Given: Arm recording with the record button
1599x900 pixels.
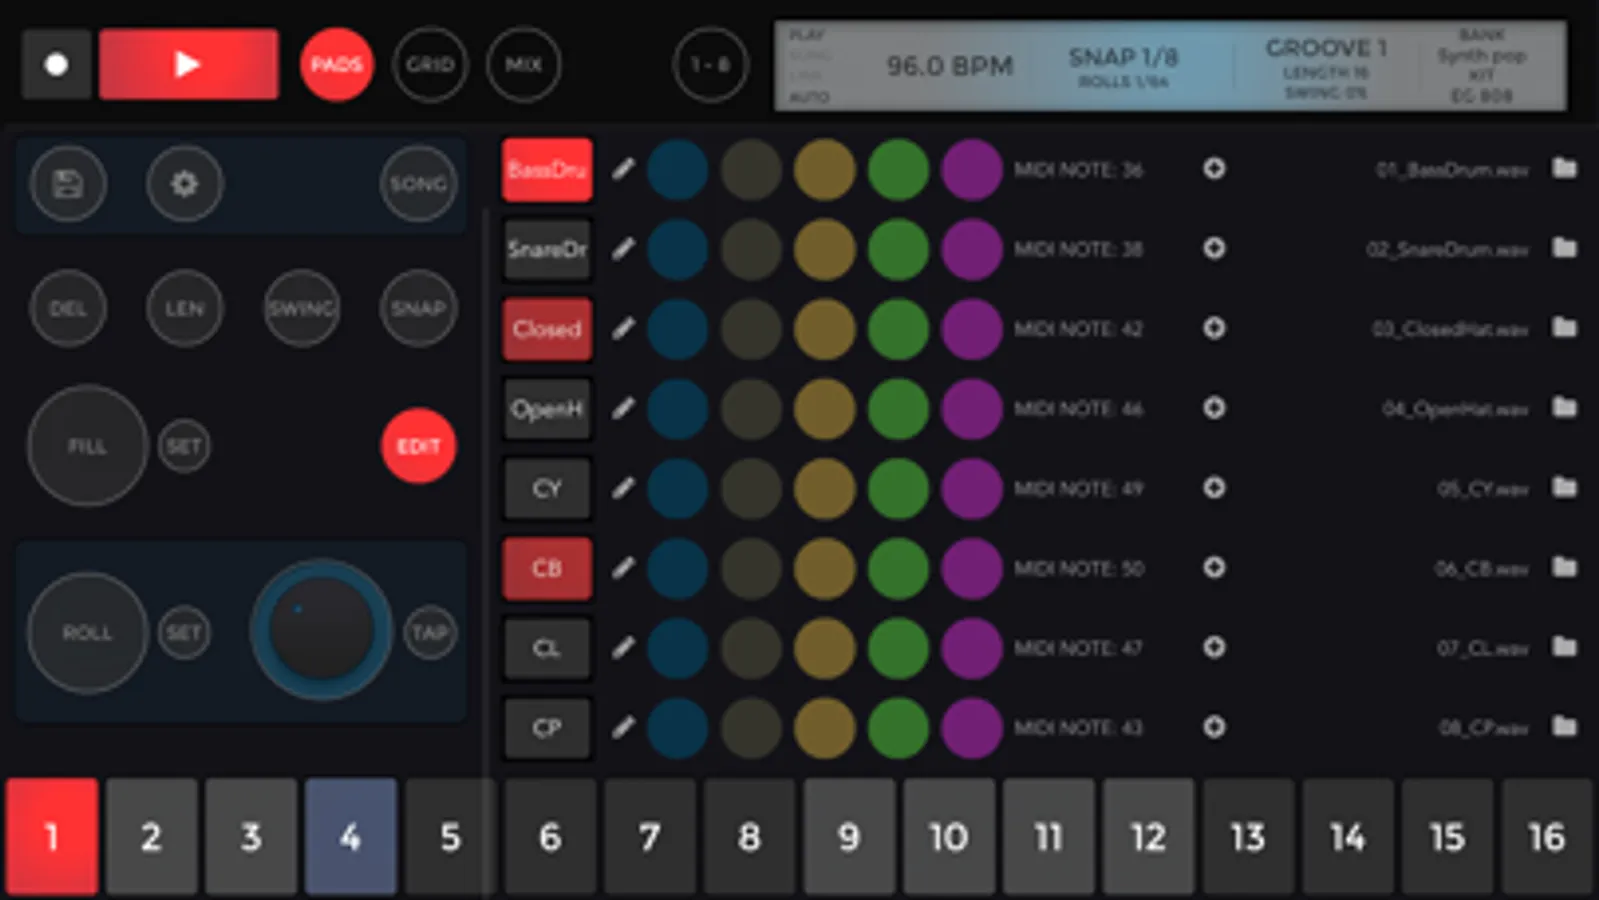Looking at the screenshot, I should tap(56, 65).
